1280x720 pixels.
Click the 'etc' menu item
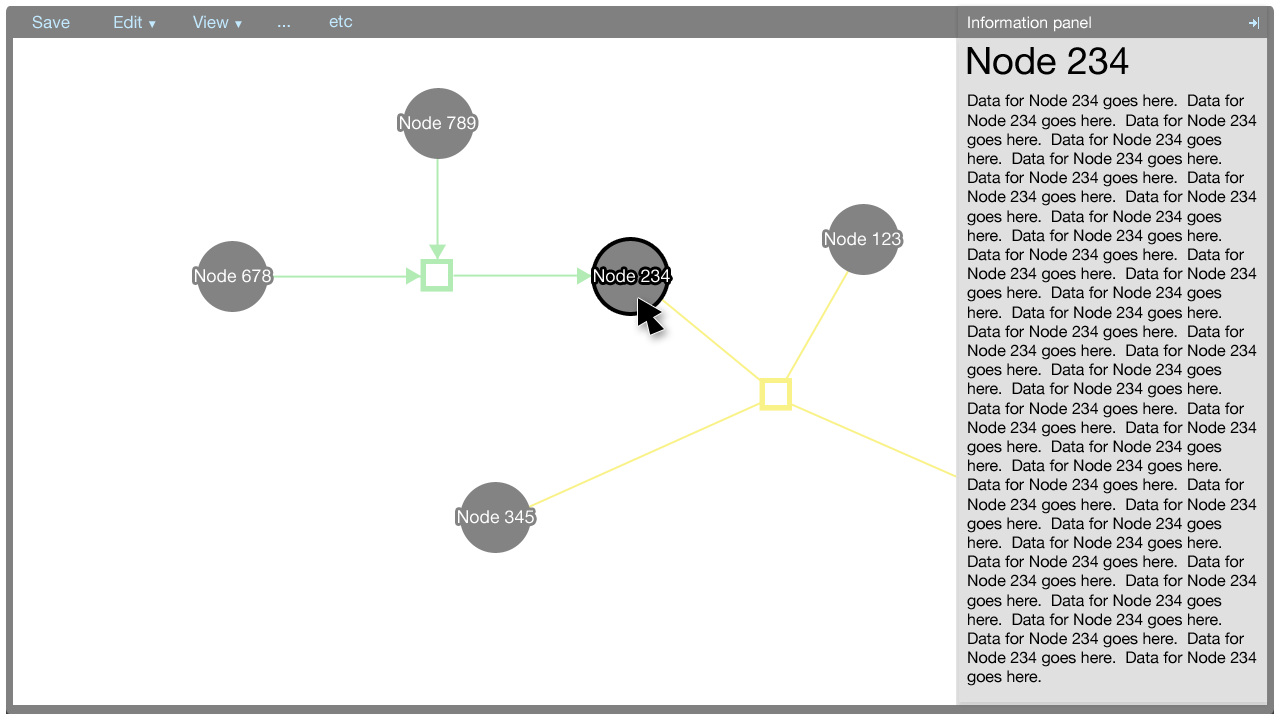(341, 22)
